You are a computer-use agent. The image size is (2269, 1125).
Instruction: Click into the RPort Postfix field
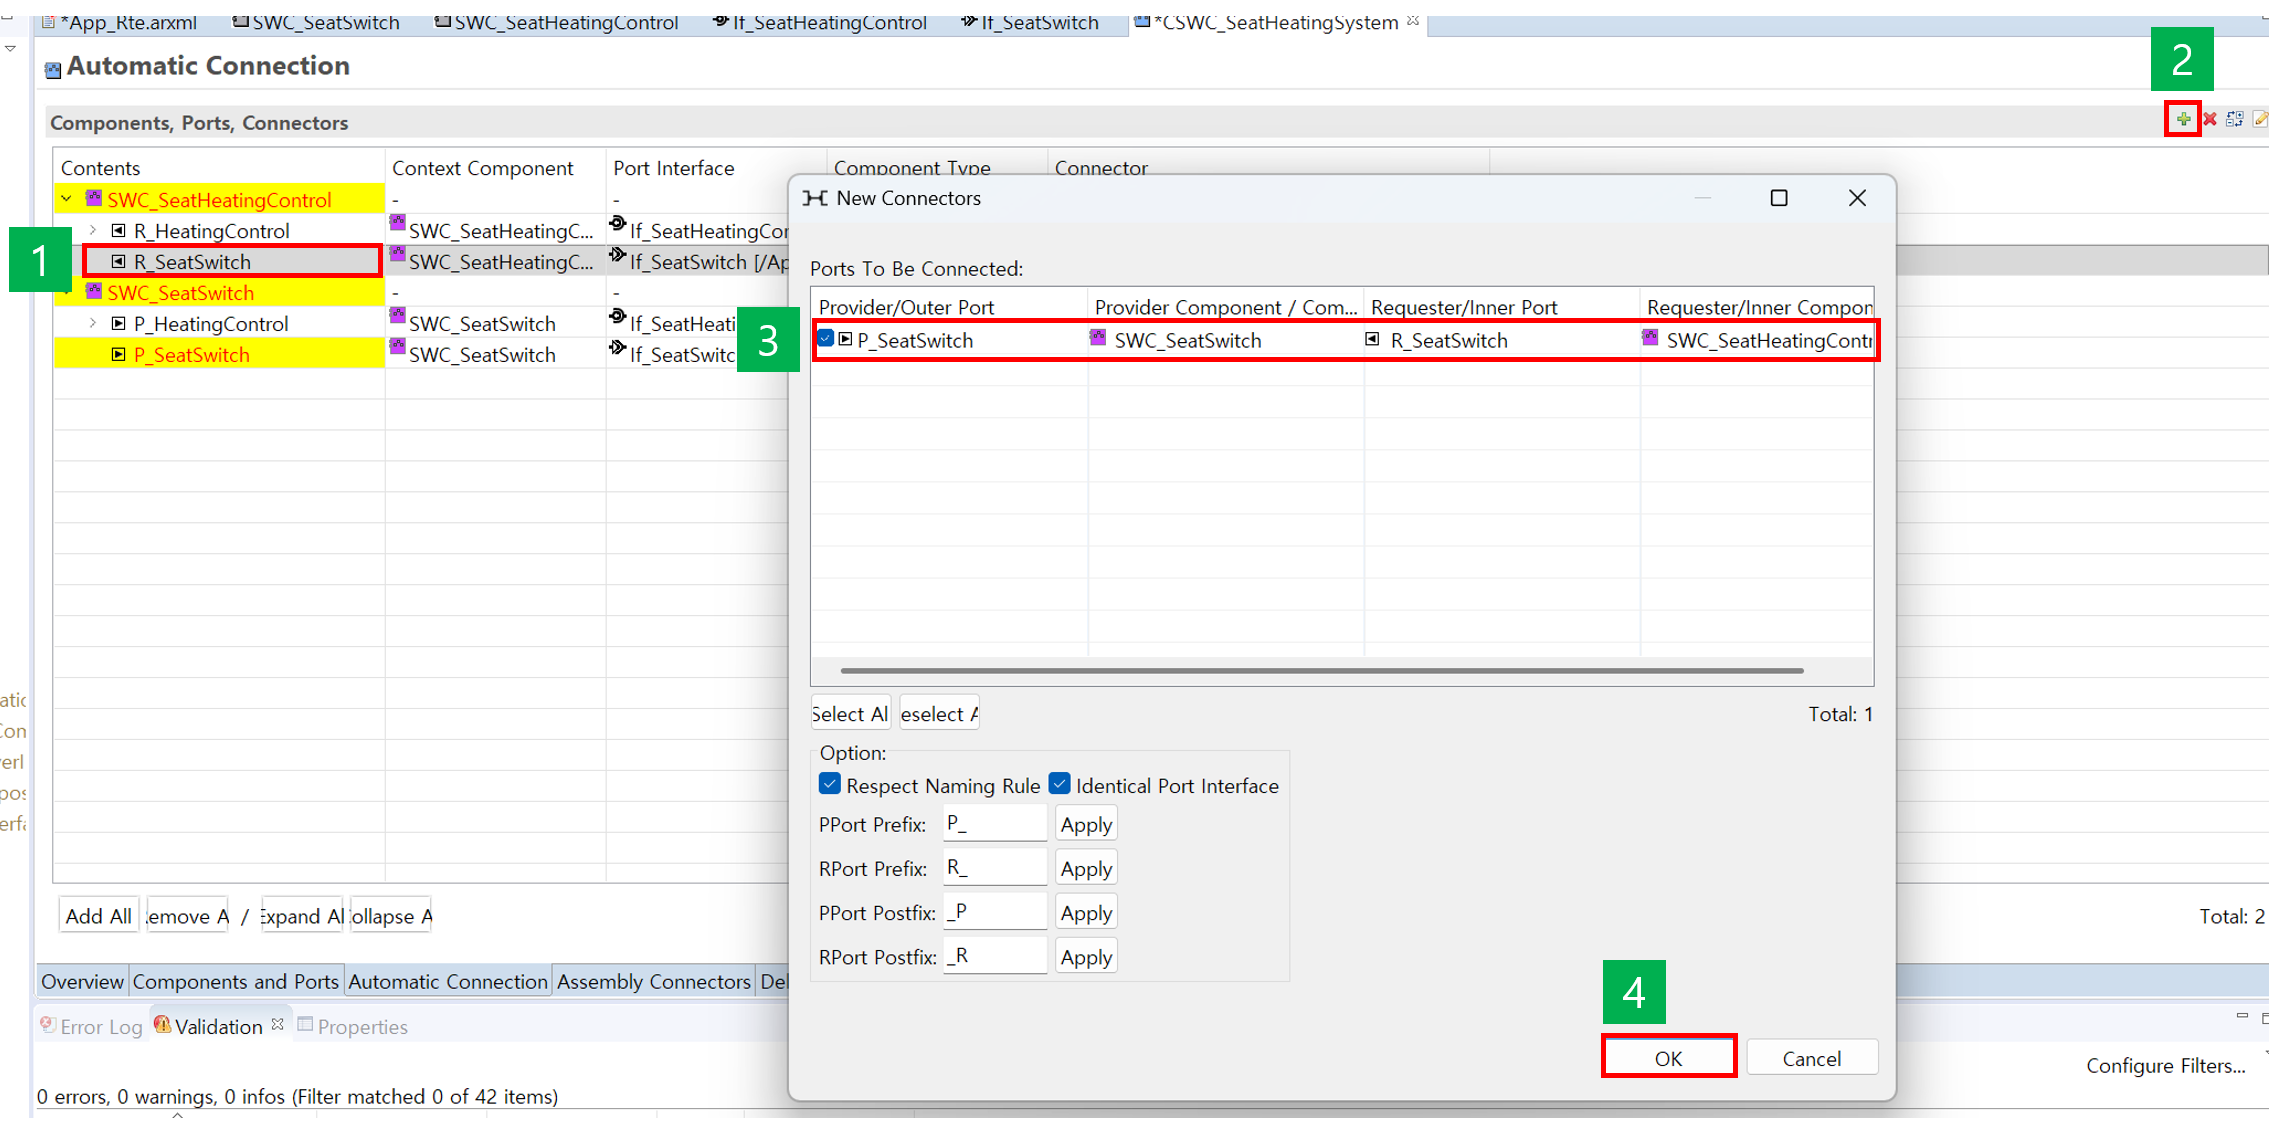click(x=994, y=956)
